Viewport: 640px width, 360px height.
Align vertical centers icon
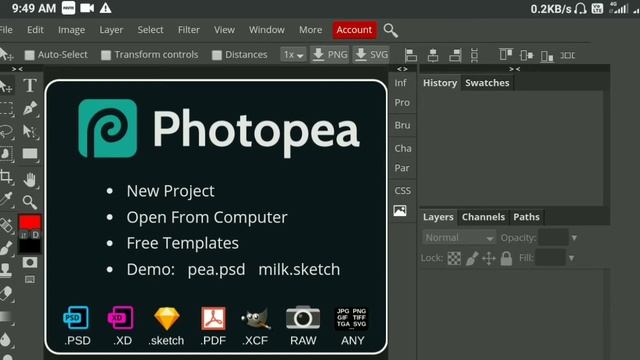pyautogui.click(x=527, y=55)
